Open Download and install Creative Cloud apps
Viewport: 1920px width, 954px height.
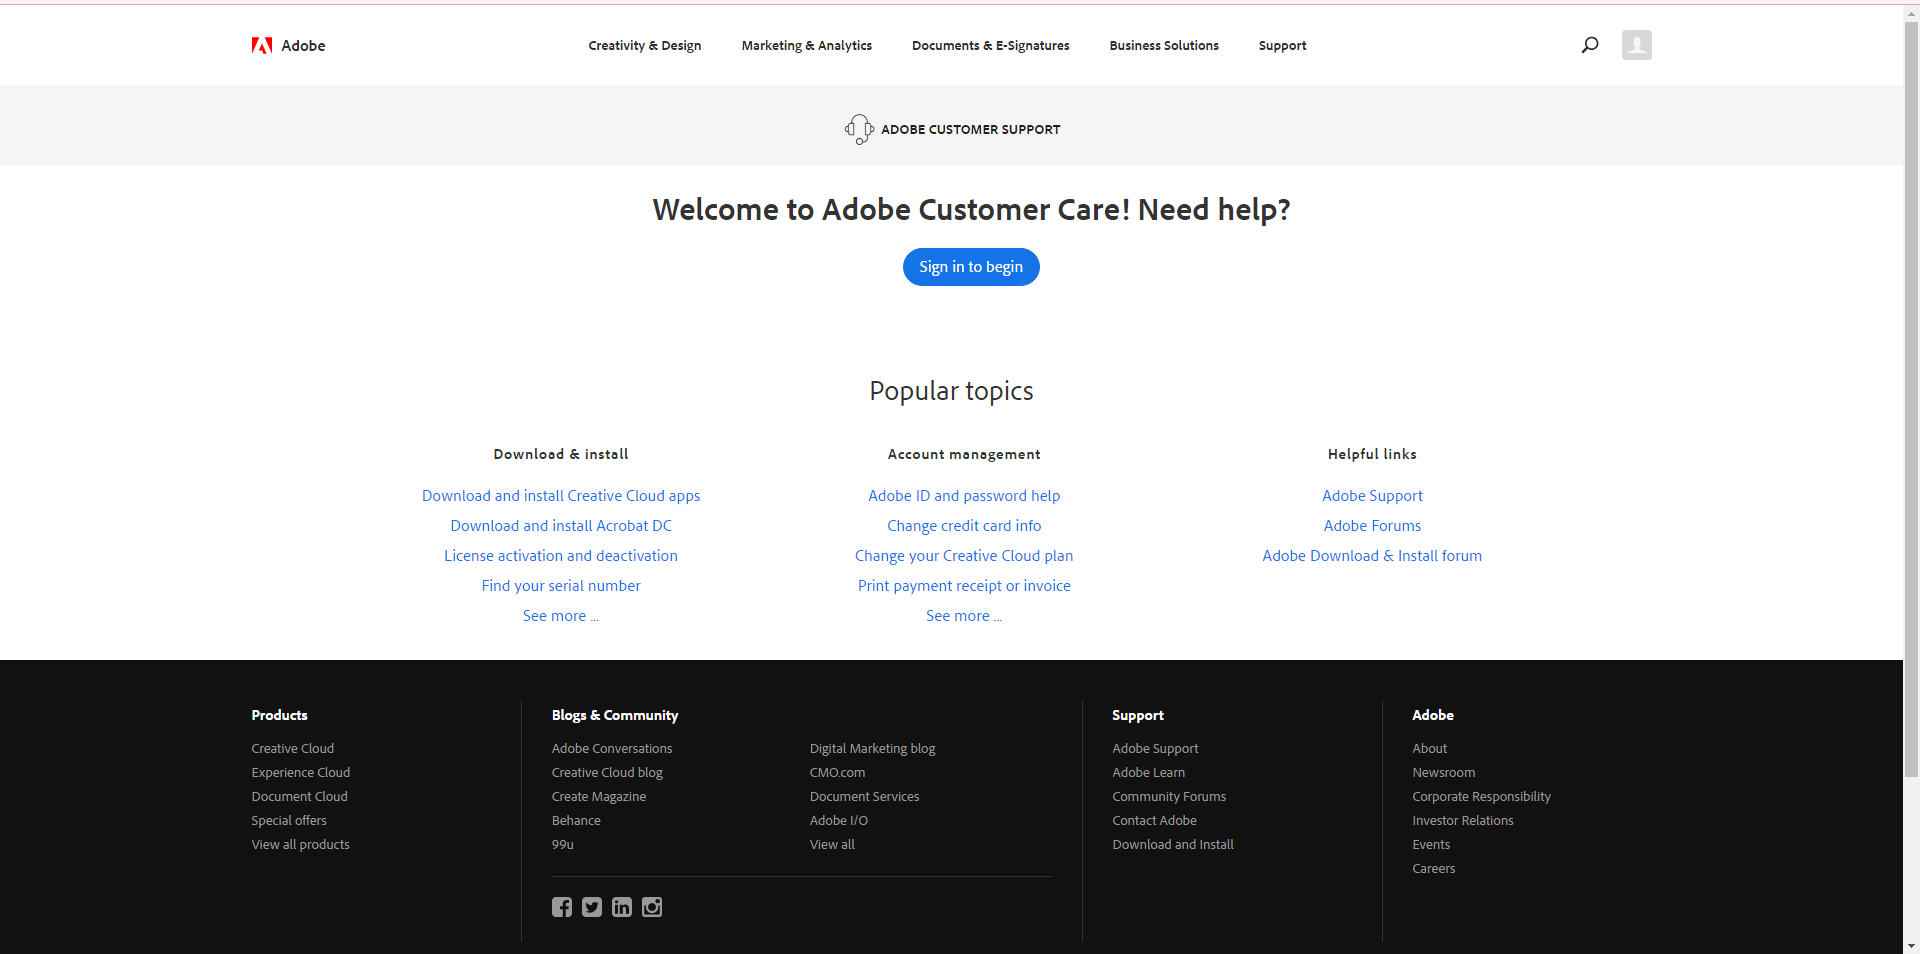pos(561,496)
